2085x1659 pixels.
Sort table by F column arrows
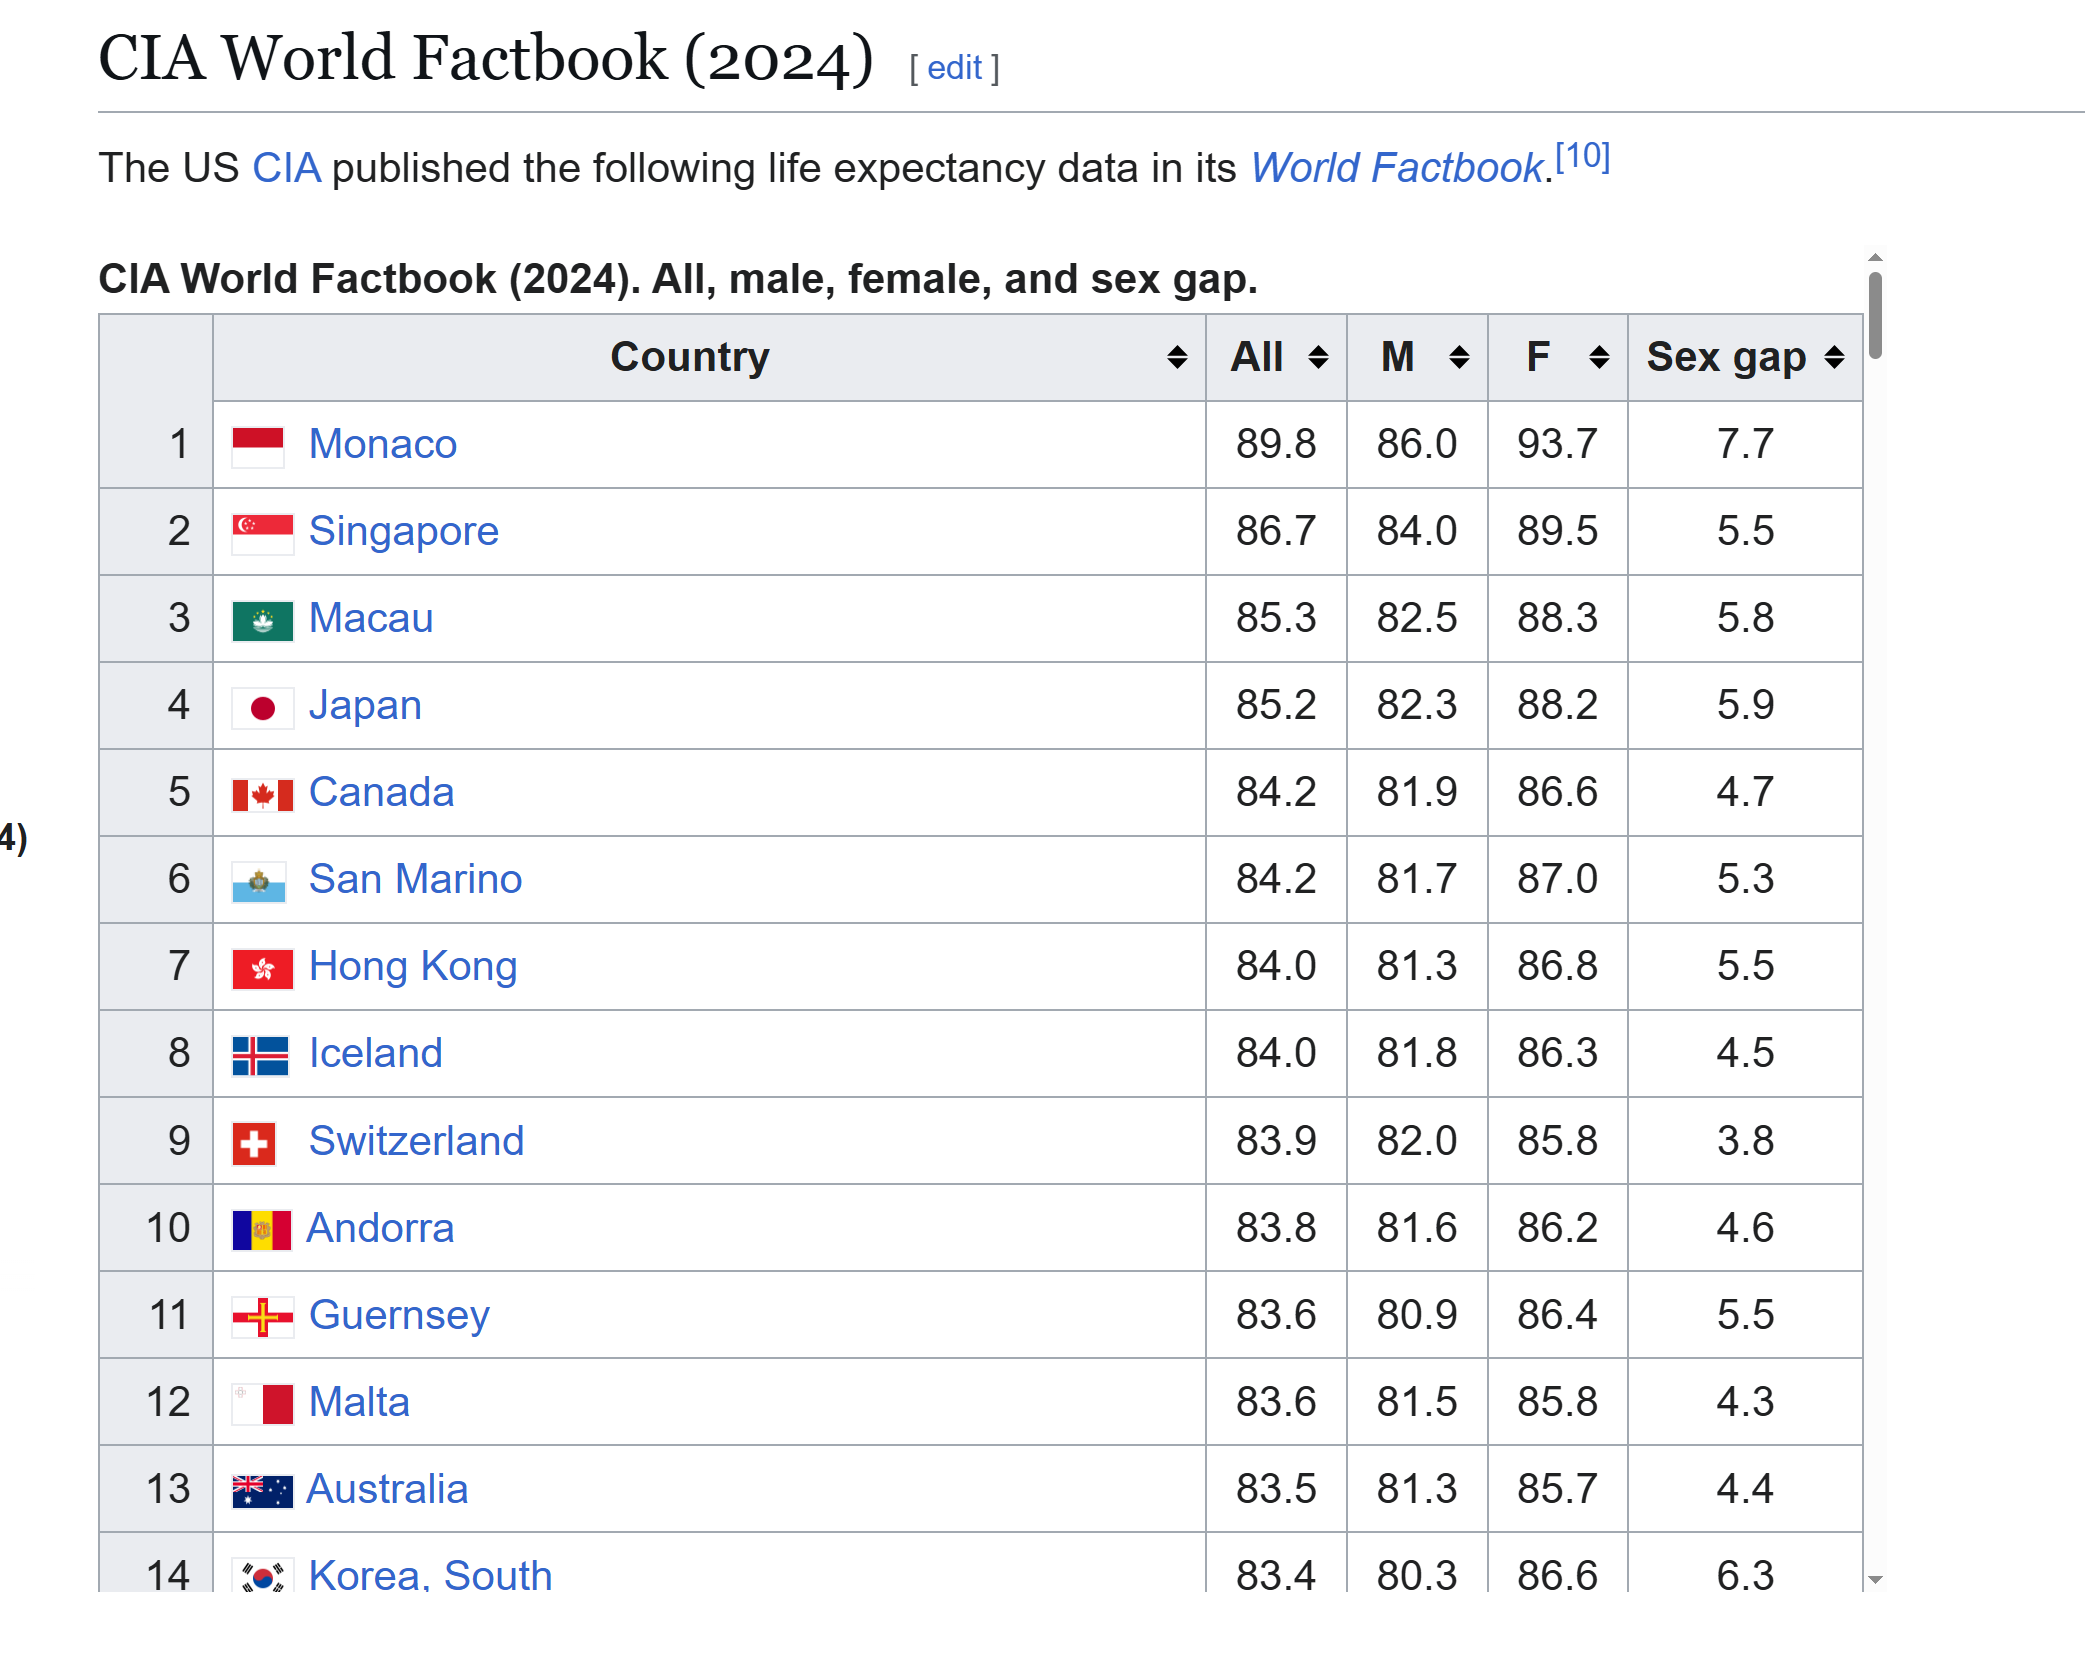click(1599, 357)
